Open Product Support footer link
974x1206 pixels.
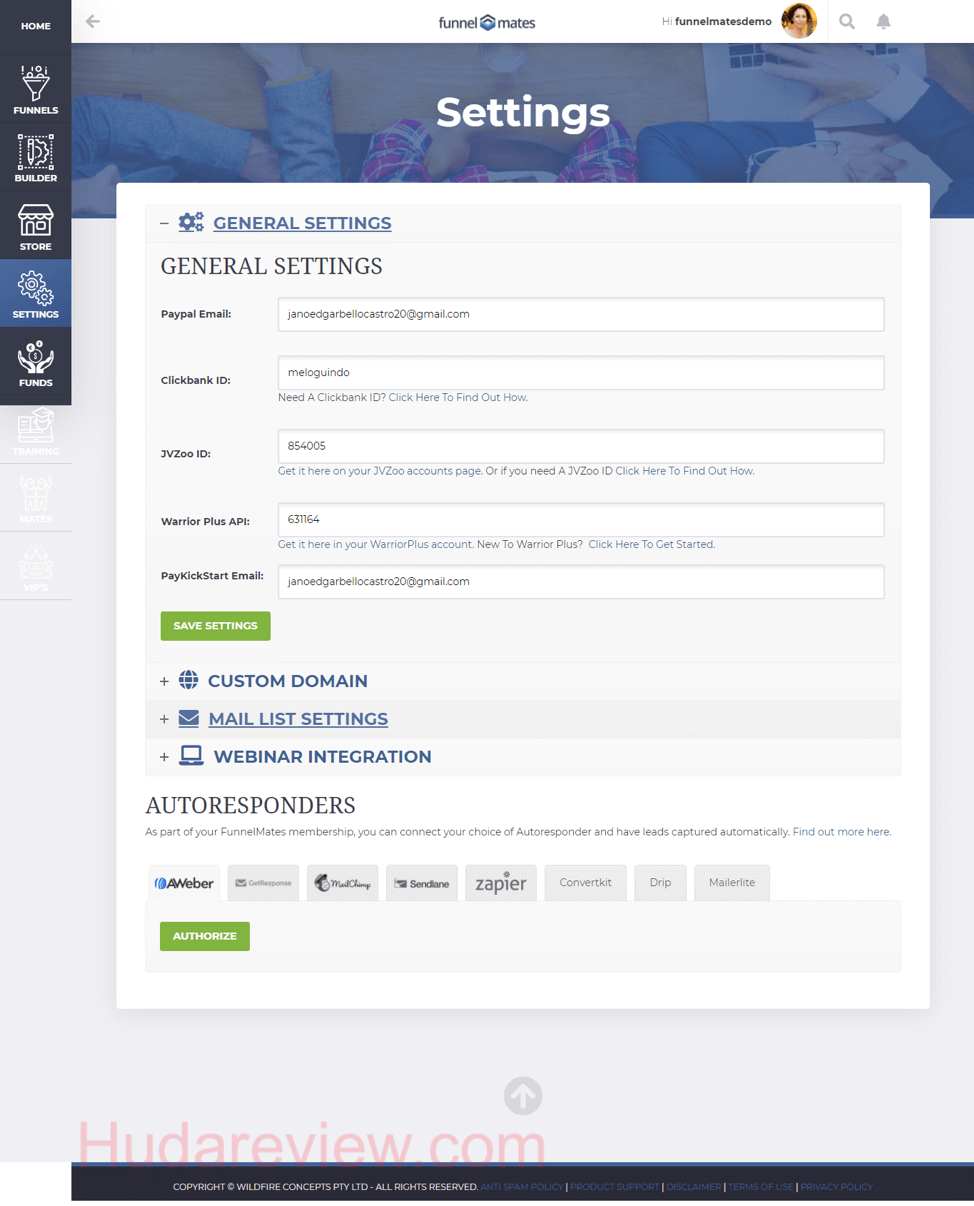click(x=615, y=1187)
